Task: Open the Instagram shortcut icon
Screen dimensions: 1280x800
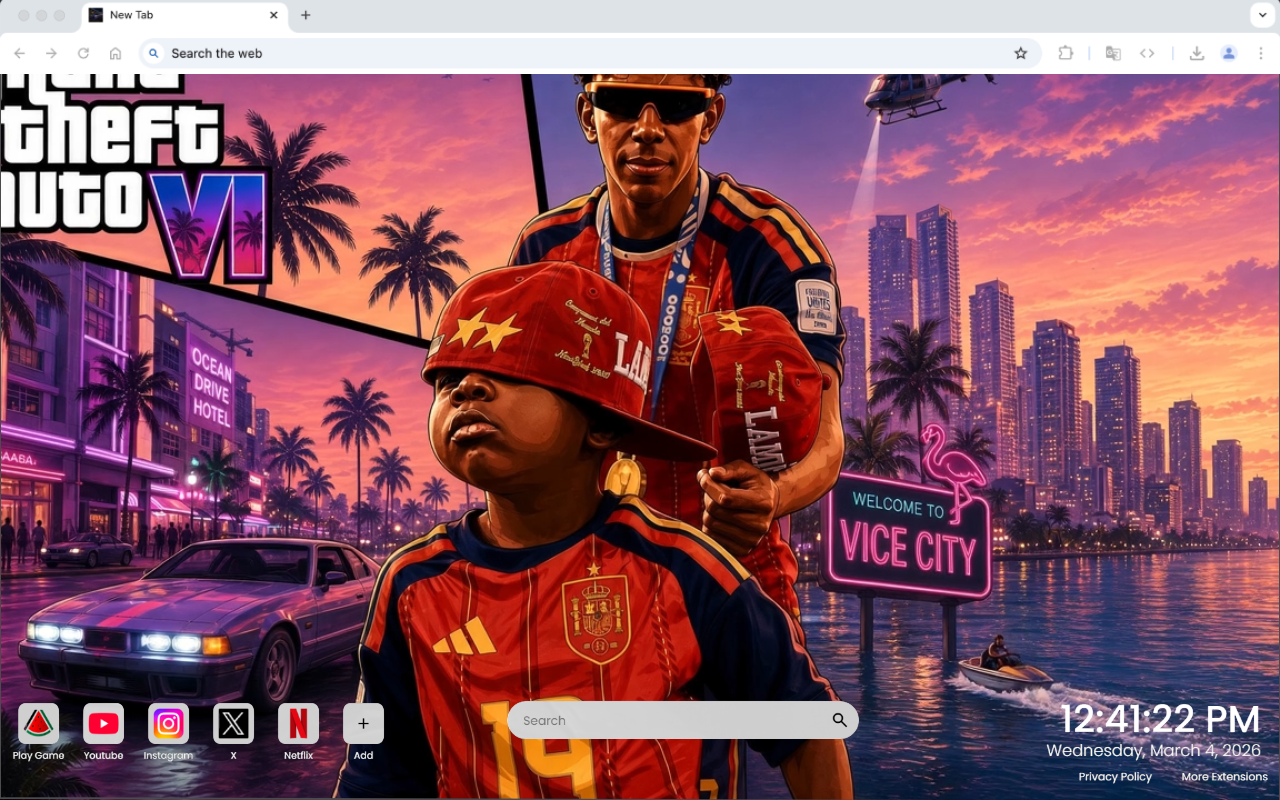Action: 168,724
